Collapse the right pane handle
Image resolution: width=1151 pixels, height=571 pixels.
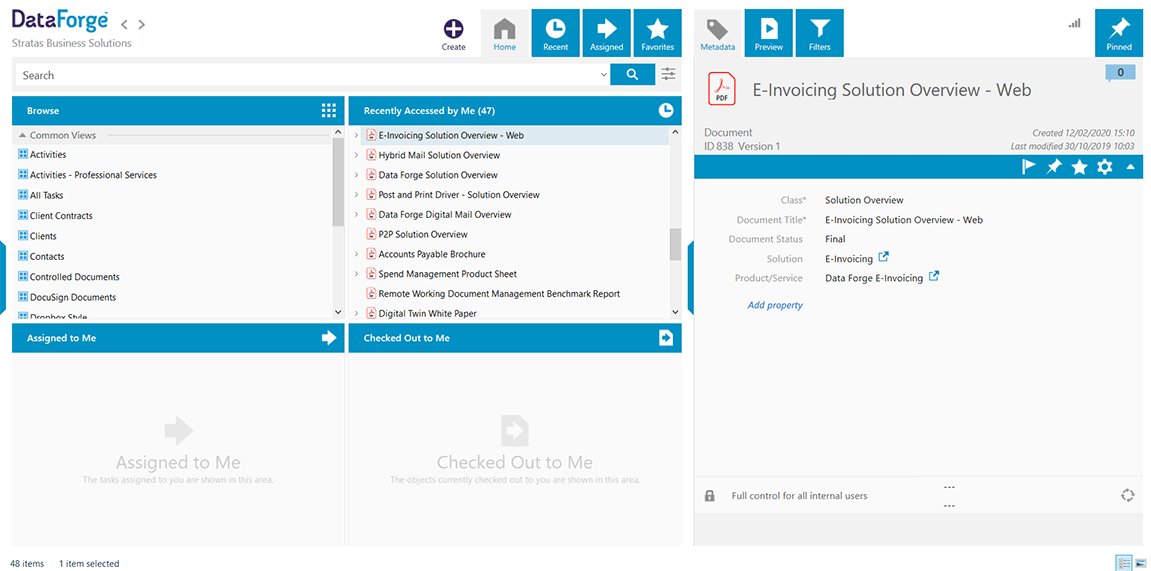(x=690, y=277)
